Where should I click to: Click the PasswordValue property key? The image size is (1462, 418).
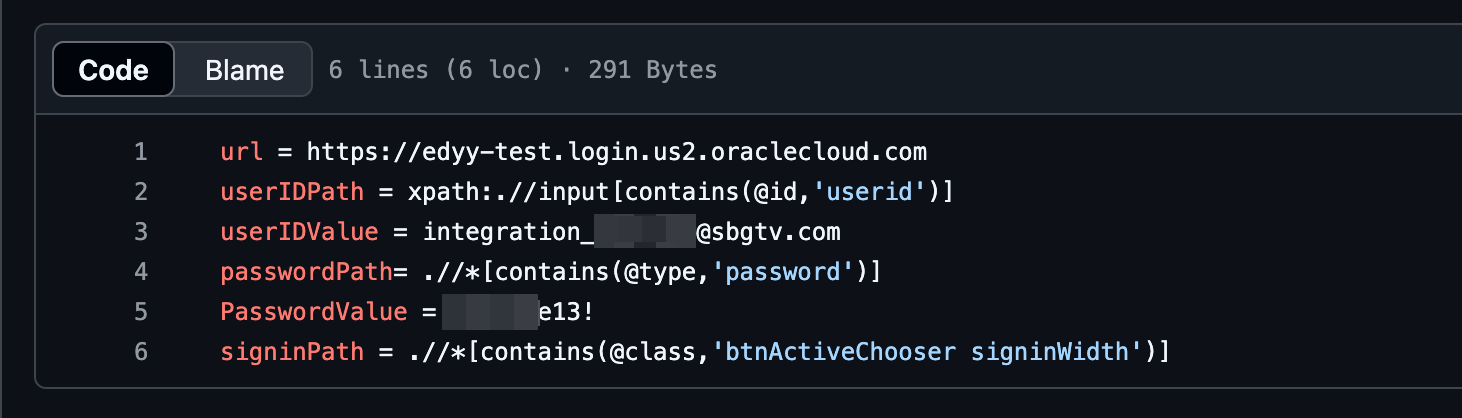point(314,311)
